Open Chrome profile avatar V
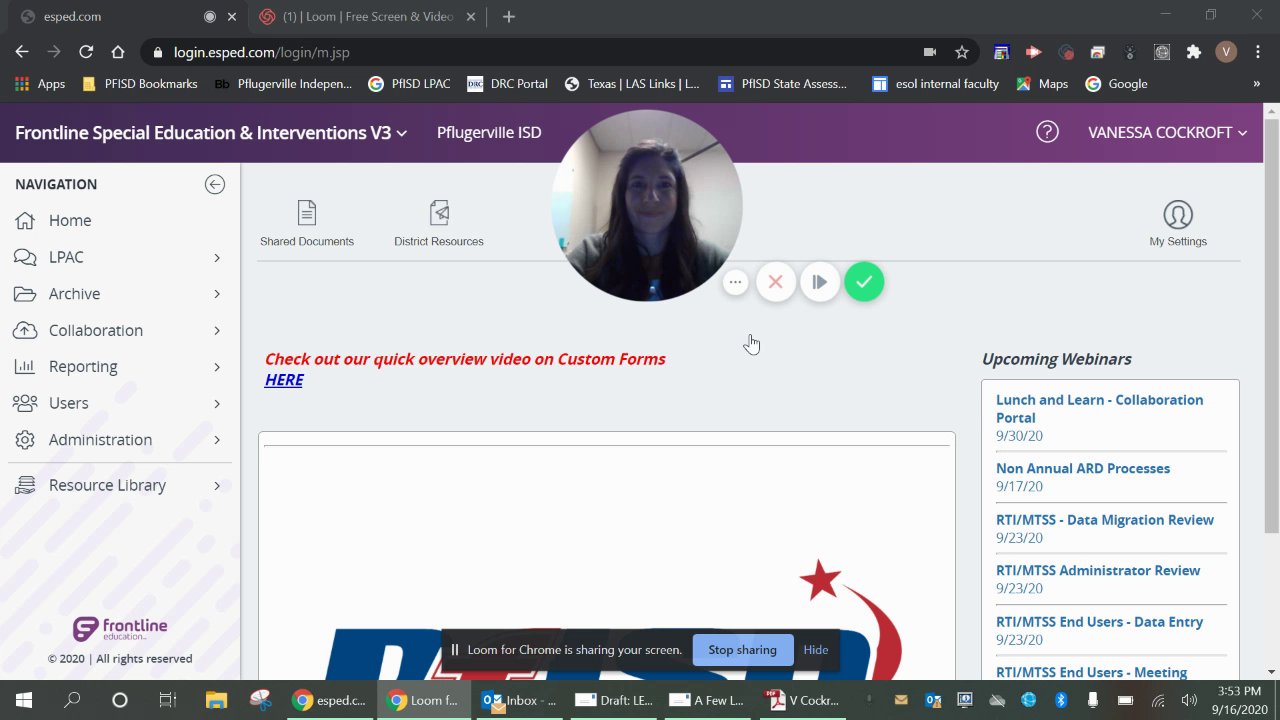 click(x=1226, y=52)
